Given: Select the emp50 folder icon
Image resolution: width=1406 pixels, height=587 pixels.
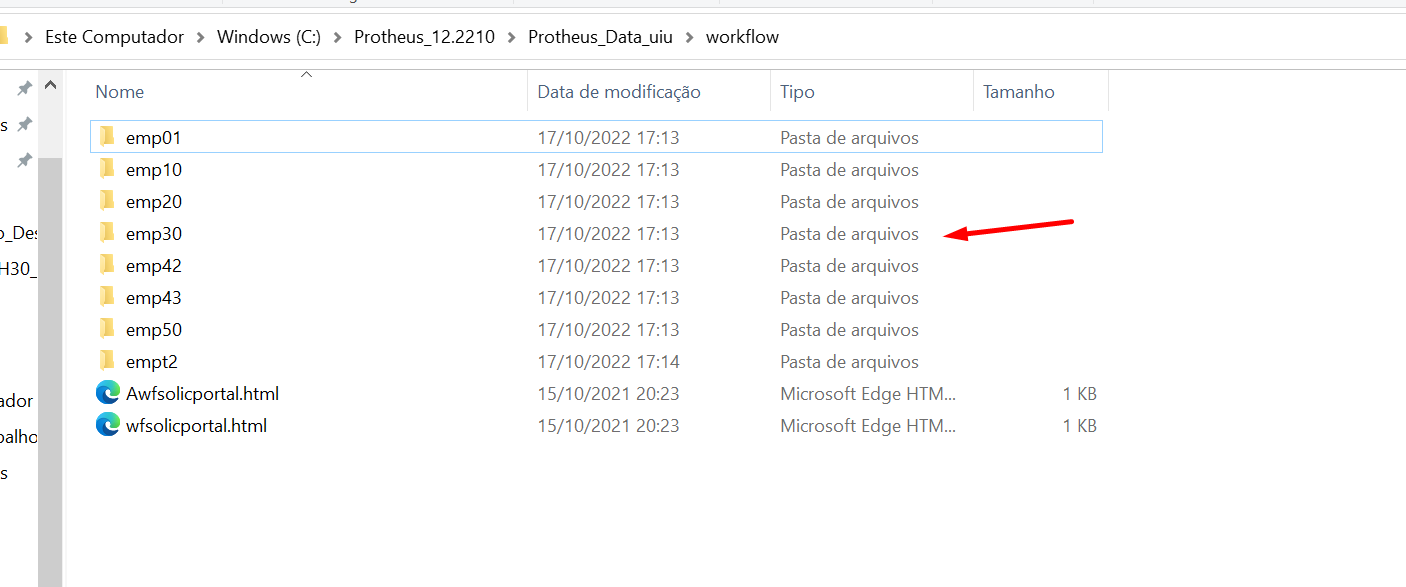Looking at the screenshot, I should point(107,329).
